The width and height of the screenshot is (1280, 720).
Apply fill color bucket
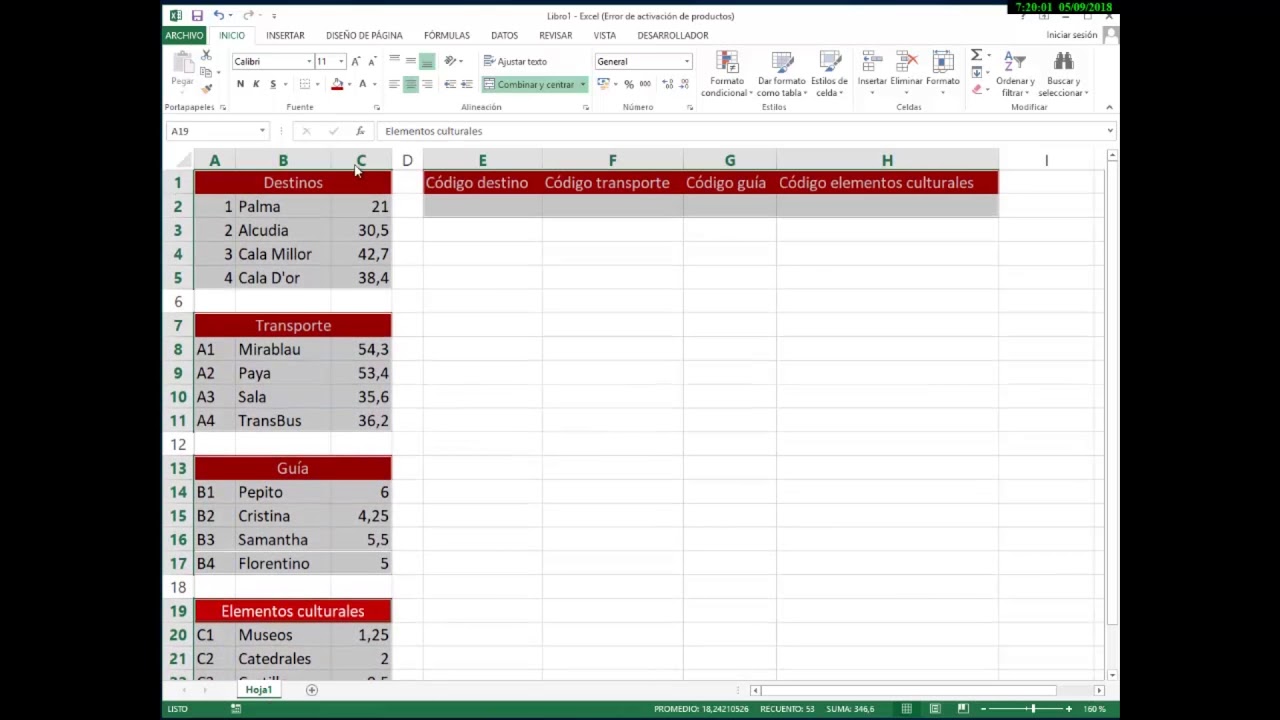coord(337,84)
